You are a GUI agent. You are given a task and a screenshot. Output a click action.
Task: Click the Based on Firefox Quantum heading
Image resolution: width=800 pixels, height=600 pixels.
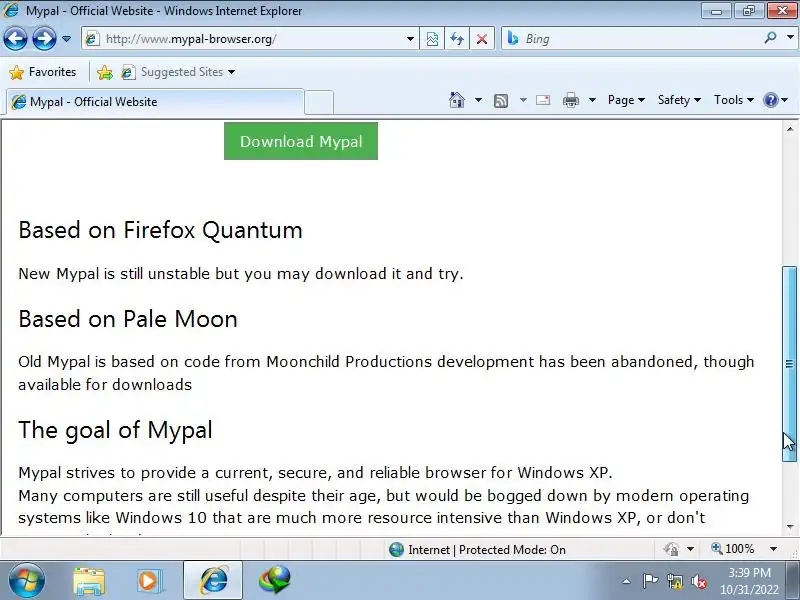tap(160, 230)
